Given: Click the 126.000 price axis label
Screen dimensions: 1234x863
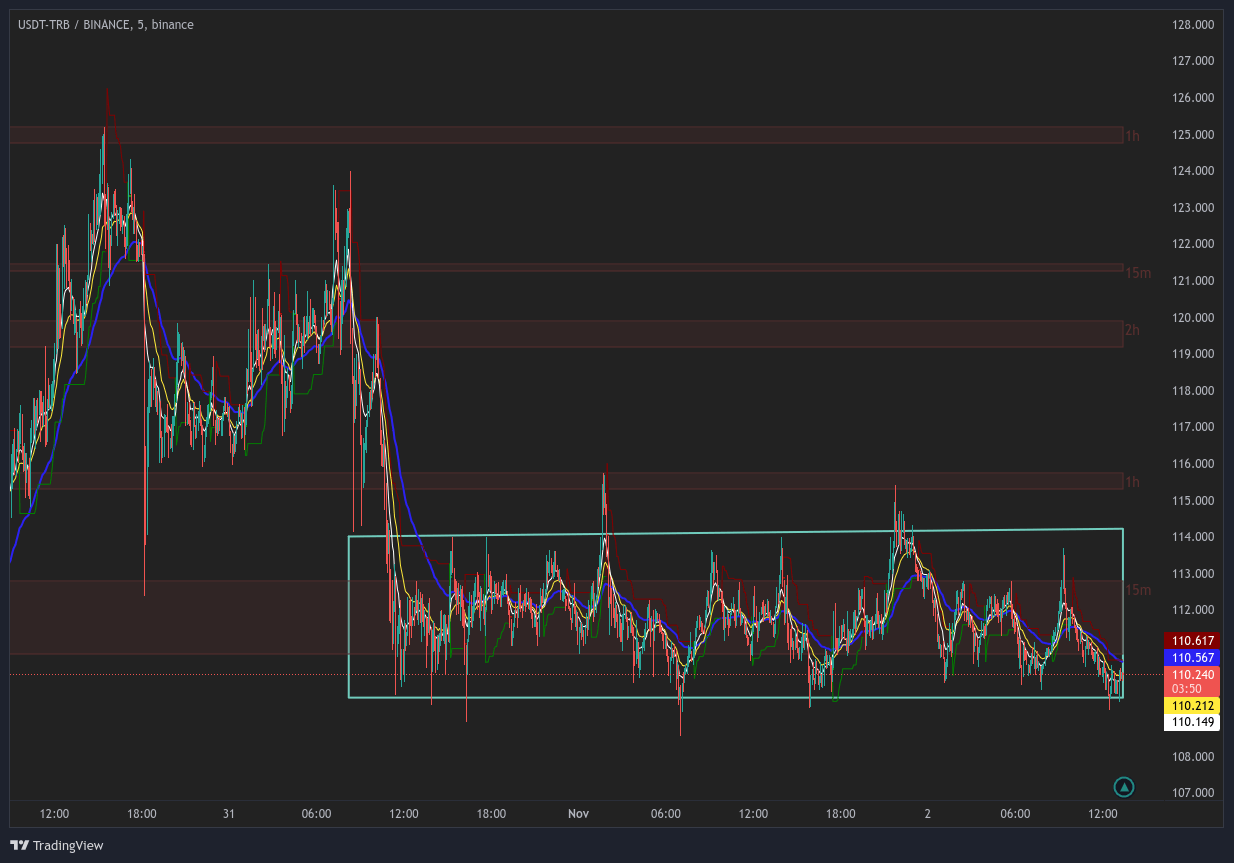Looking at the screenshot, I should [x=1191, y=98].
